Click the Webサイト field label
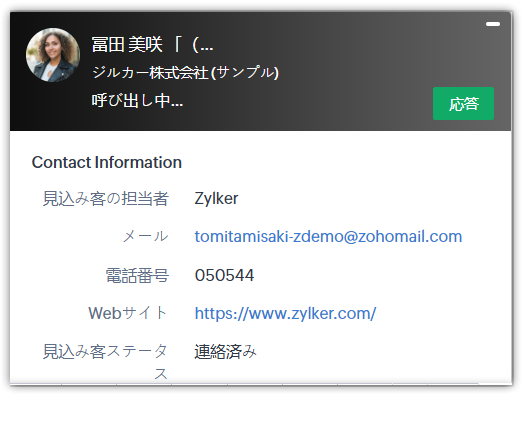 pyautogui.click(x=128, y=313)
